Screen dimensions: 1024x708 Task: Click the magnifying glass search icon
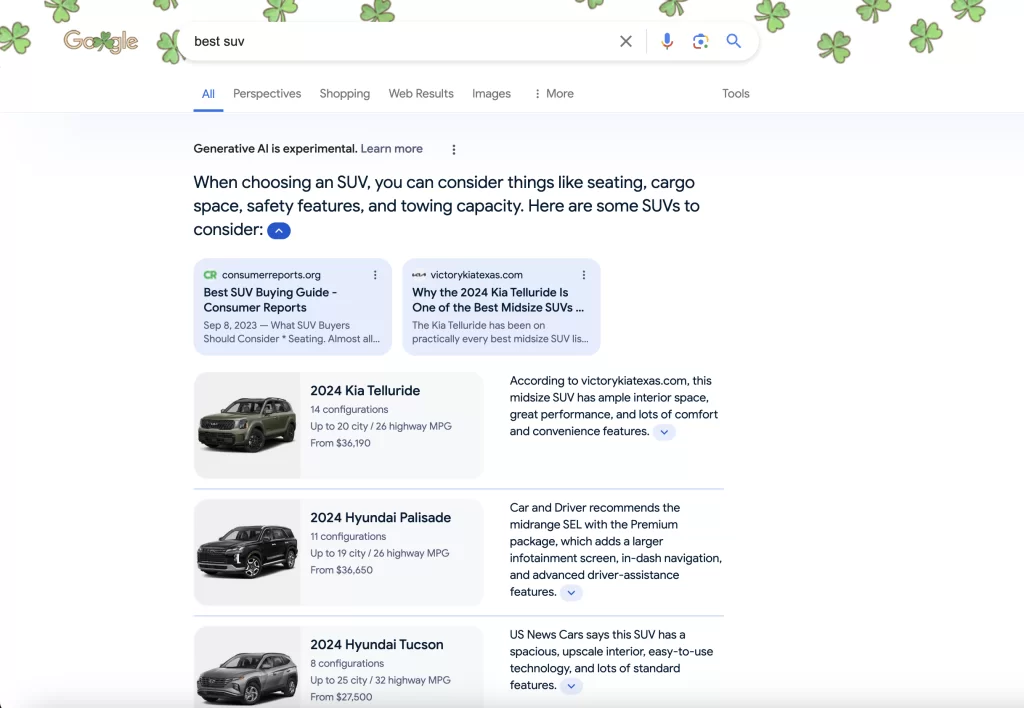733,41
